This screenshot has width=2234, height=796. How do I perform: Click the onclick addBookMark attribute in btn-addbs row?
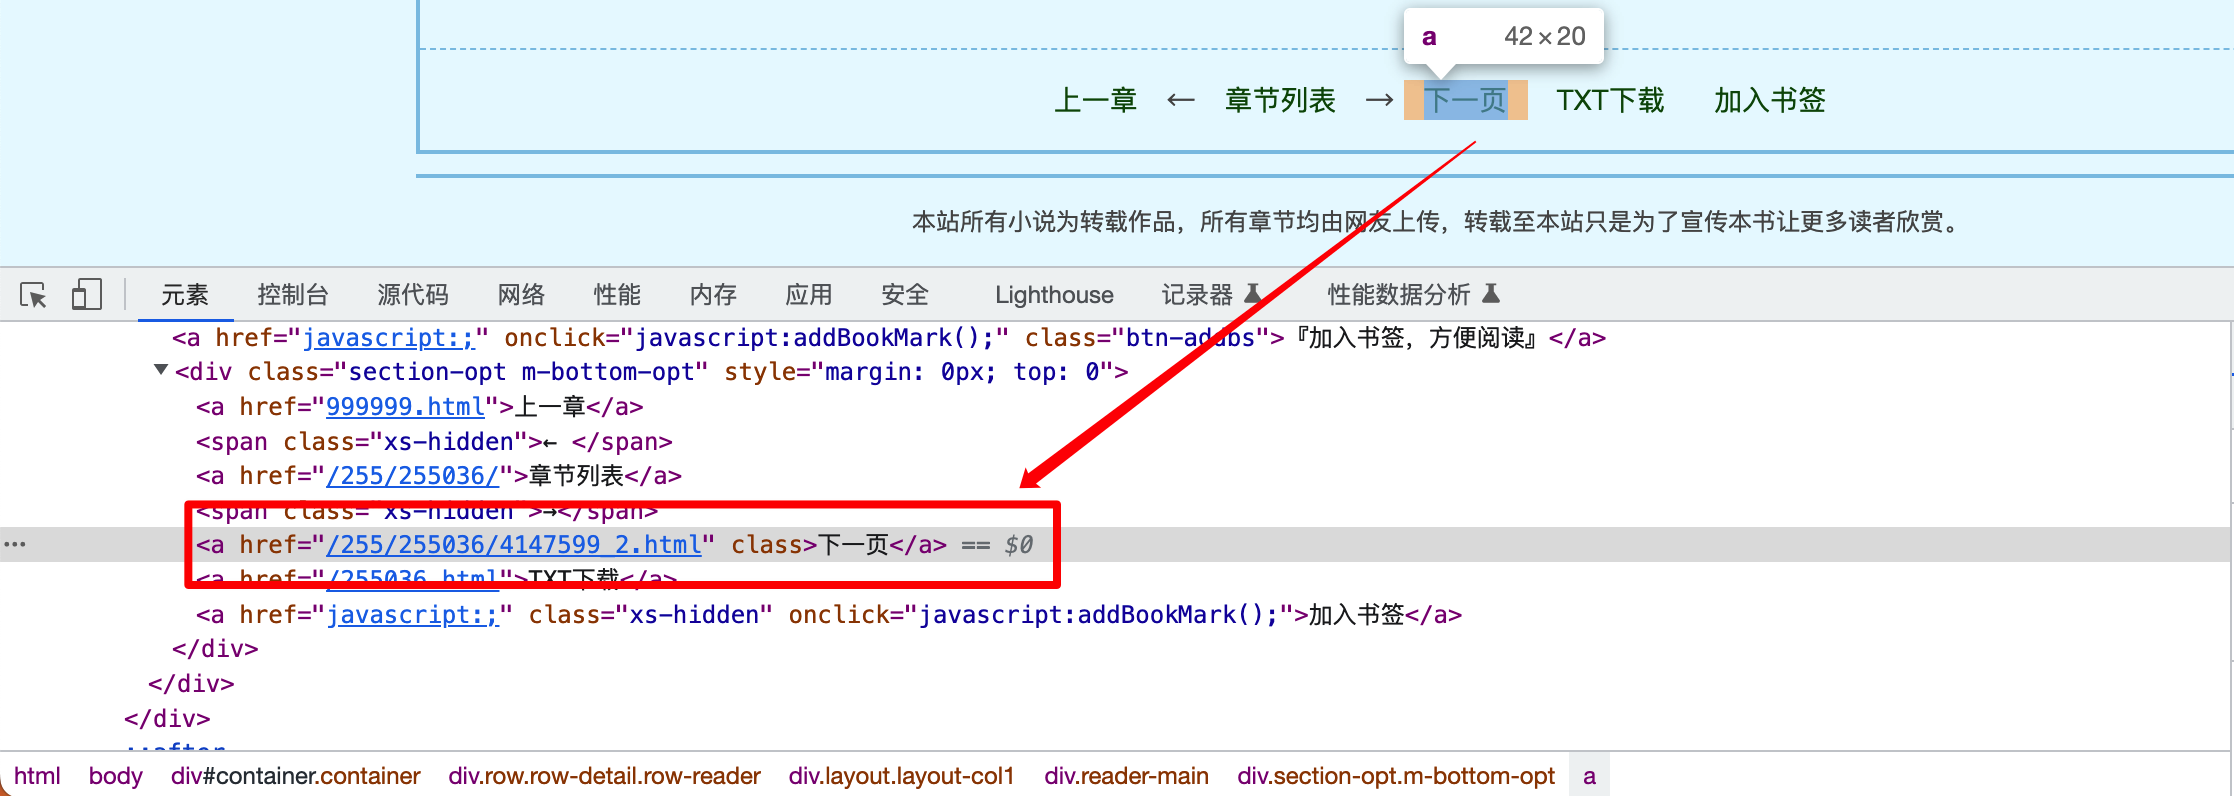click(x=756, y=338)
